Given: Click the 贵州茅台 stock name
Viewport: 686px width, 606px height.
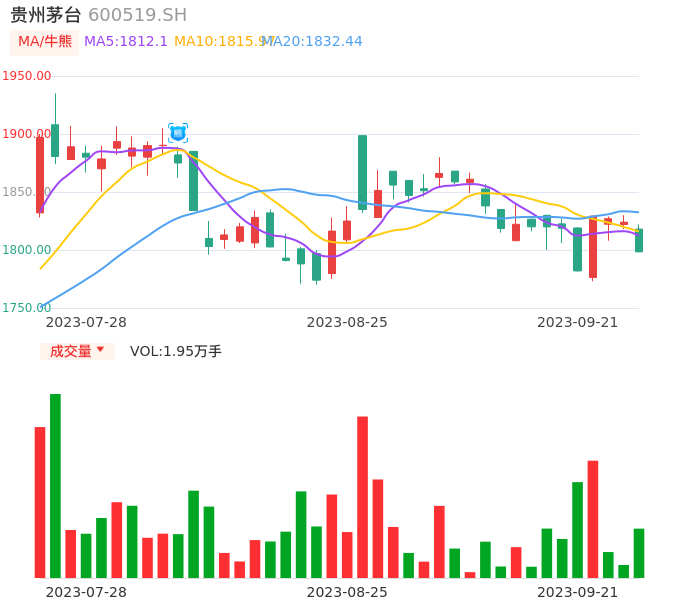Looking at the screenshot, I should click(x=46, y=15).
